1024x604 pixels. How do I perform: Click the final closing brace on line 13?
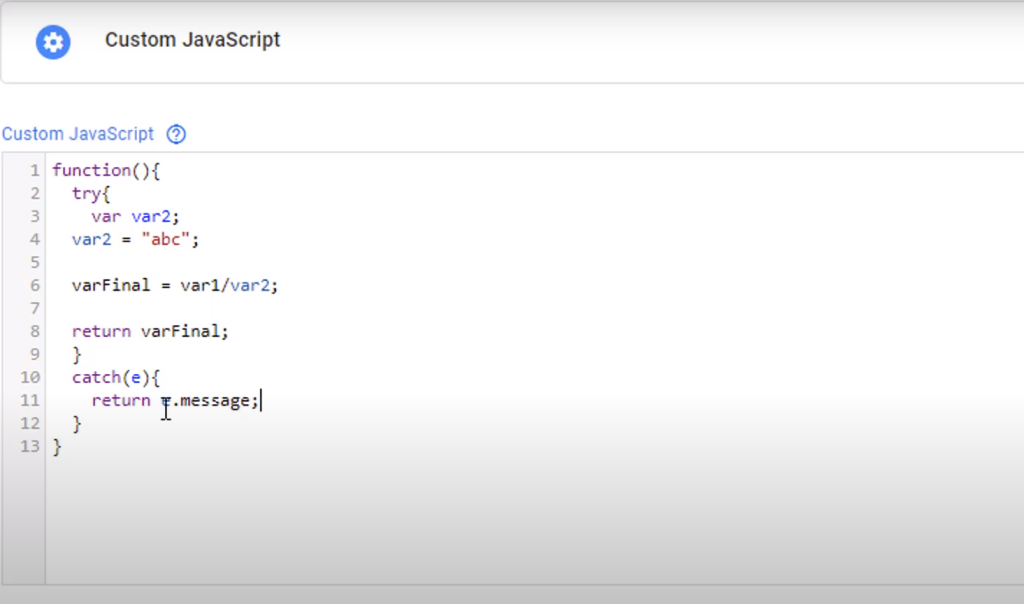(x=57, y=446)
